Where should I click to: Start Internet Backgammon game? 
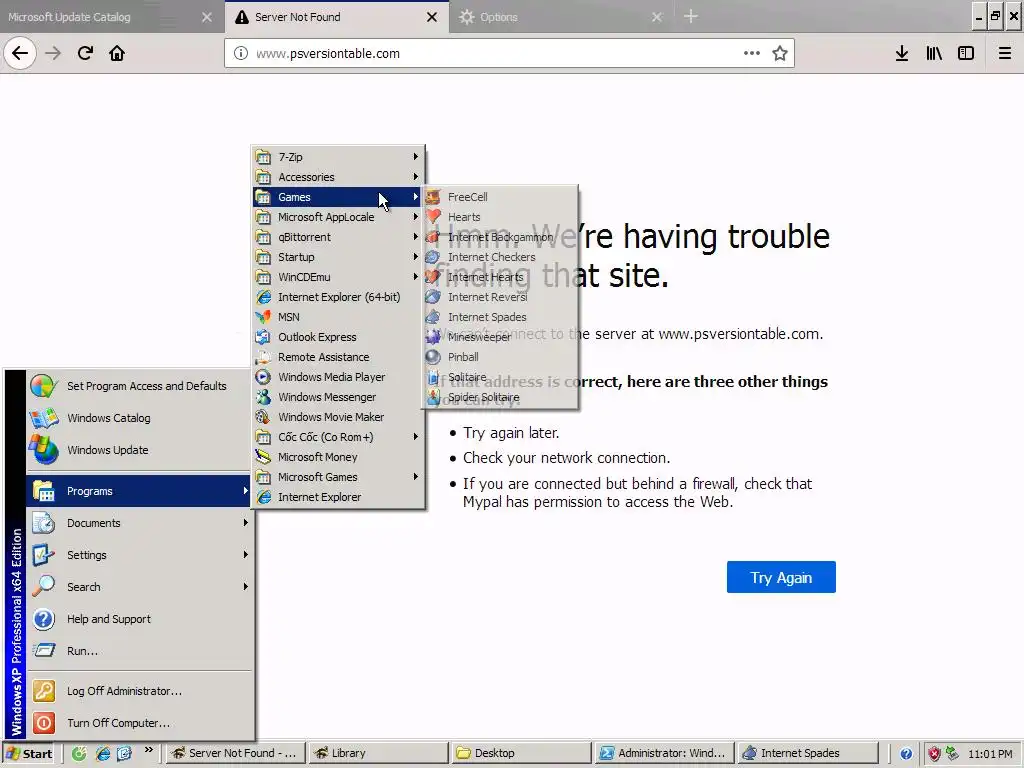point(501,237)
